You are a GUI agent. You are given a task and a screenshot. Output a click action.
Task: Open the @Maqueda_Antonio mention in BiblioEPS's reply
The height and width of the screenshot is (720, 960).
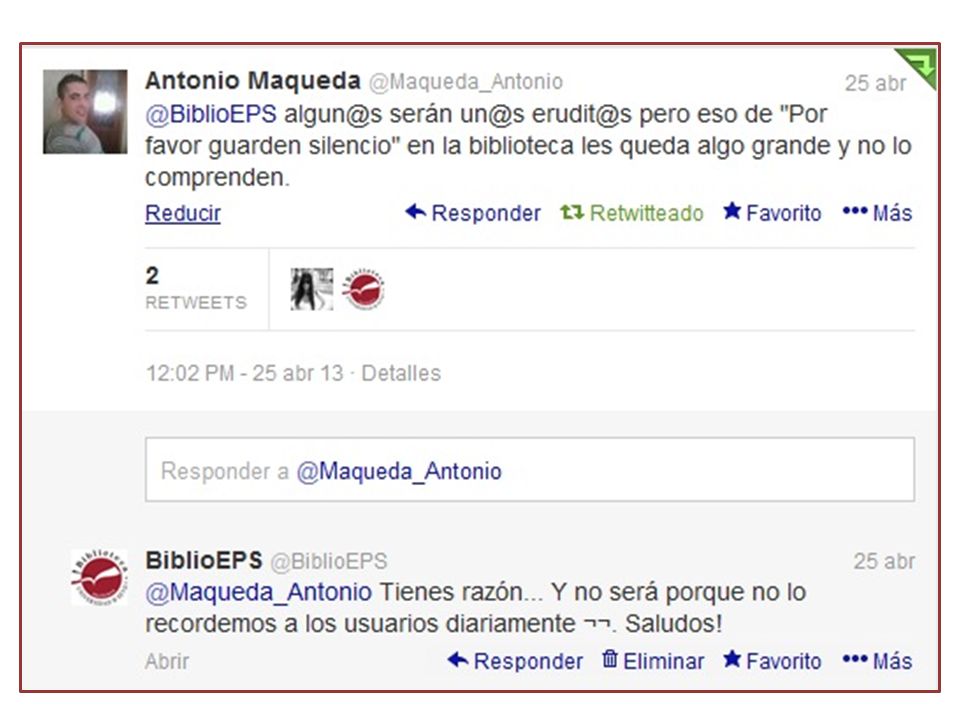258,593
